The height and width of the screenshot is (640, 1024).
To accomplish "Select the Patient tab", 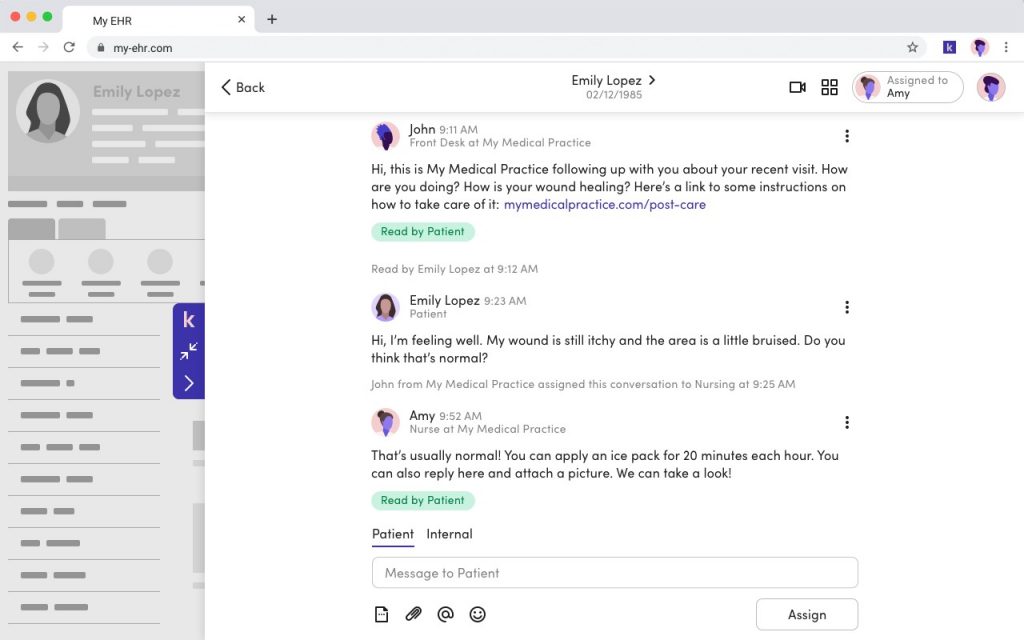I will pyautogui.click(x=392, y=534).
